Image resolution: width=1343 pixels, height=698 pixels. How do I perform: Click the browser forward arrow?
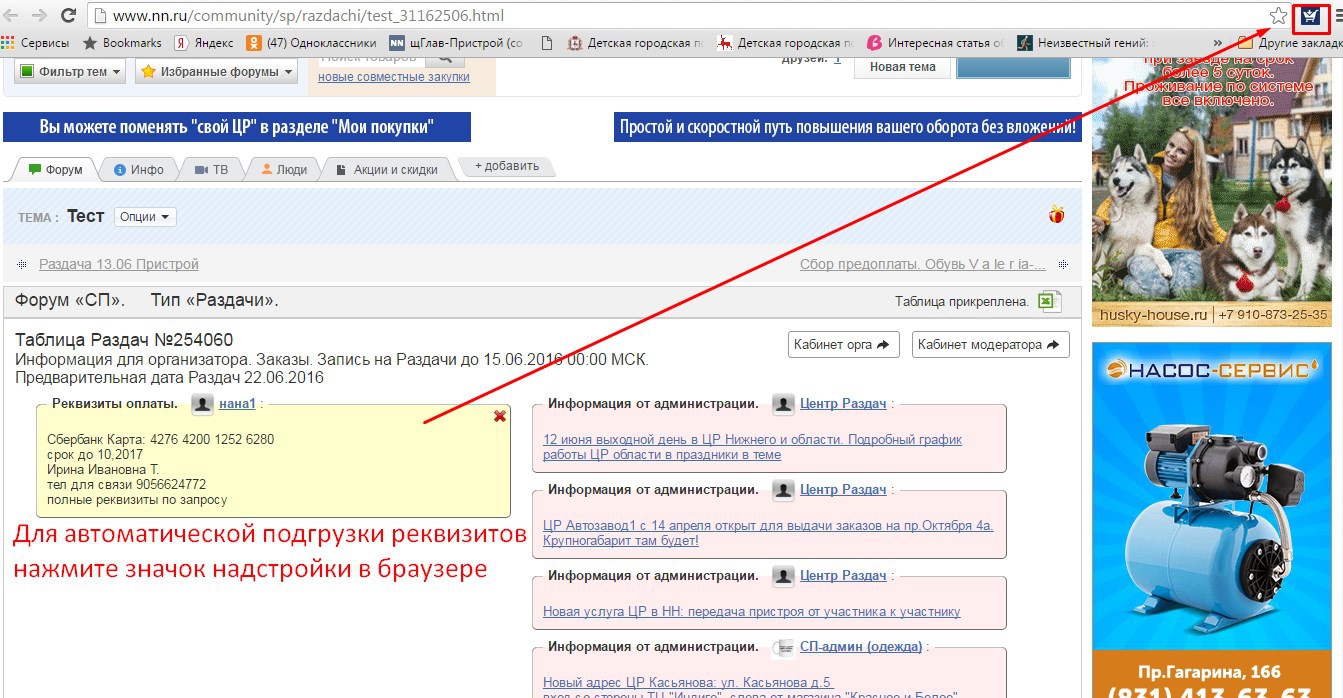pyautogui.click(x=40, y=16)
